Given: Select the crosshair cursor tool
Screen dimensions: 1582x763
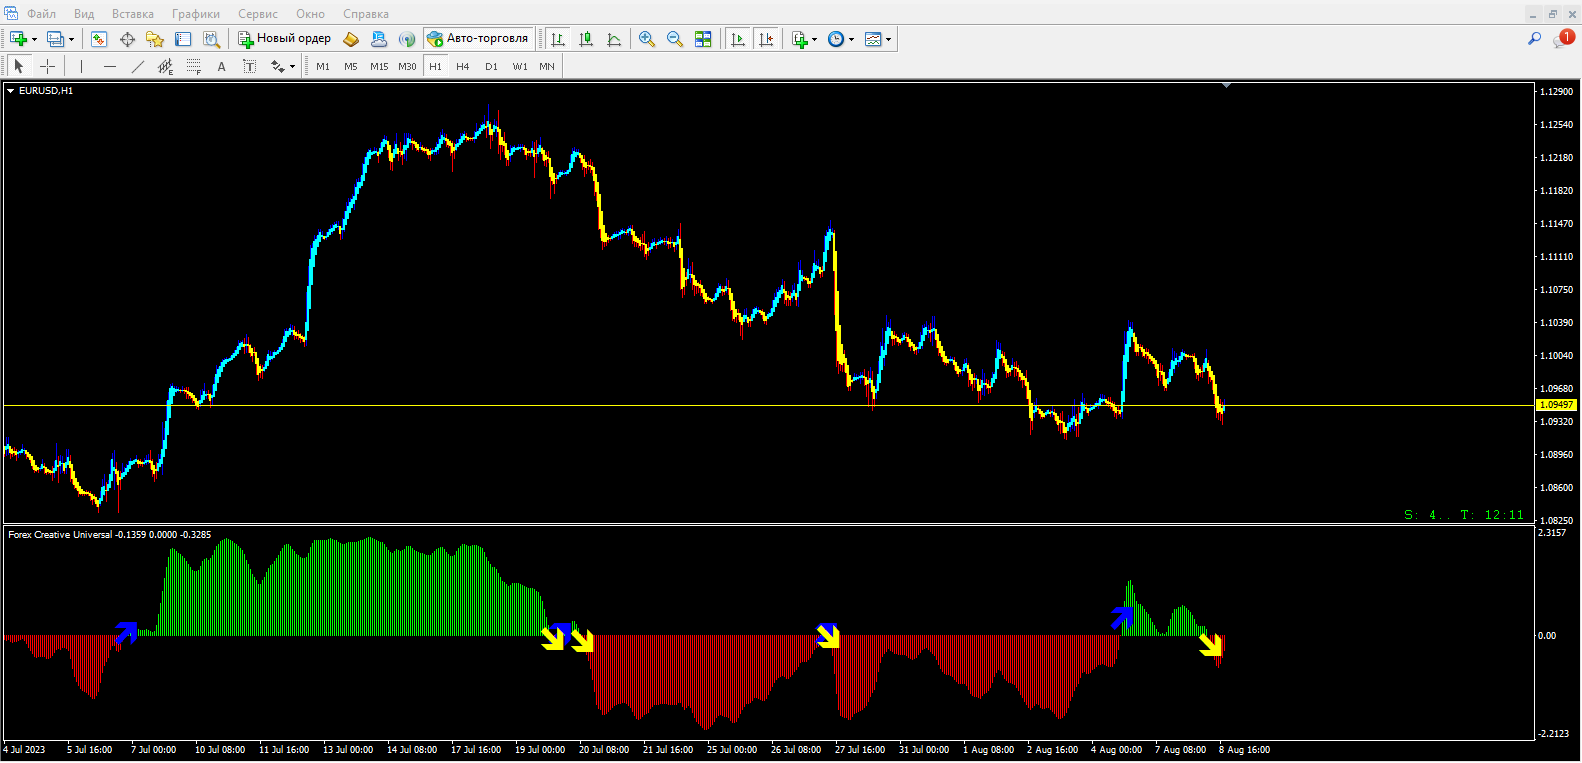Looking at the screenshot, I should click(47, 66).
